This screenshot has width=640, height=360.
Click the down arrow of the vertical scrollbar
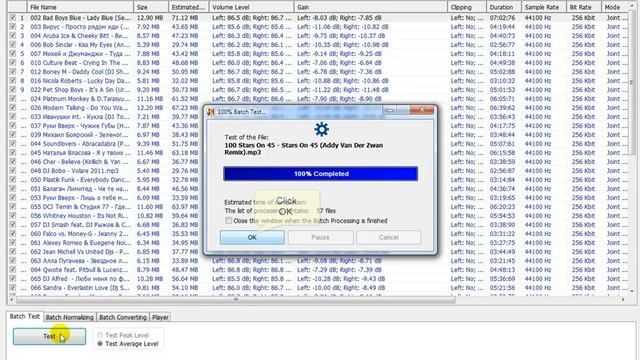pos(632,291)
